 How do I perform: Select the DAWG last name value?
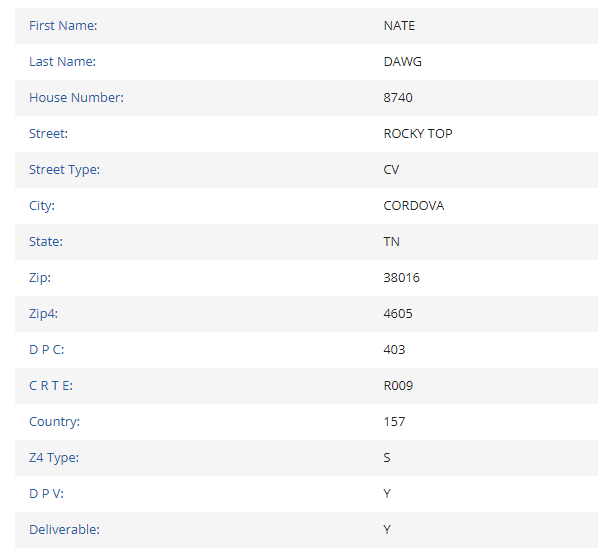click(402, 61)
